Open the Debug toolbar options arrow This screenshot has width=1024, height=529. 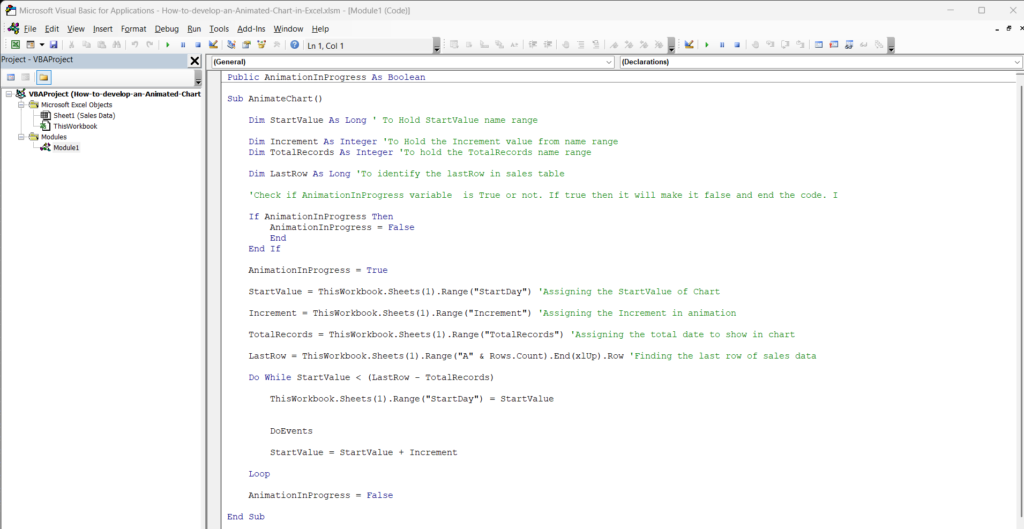pos(891,46)
